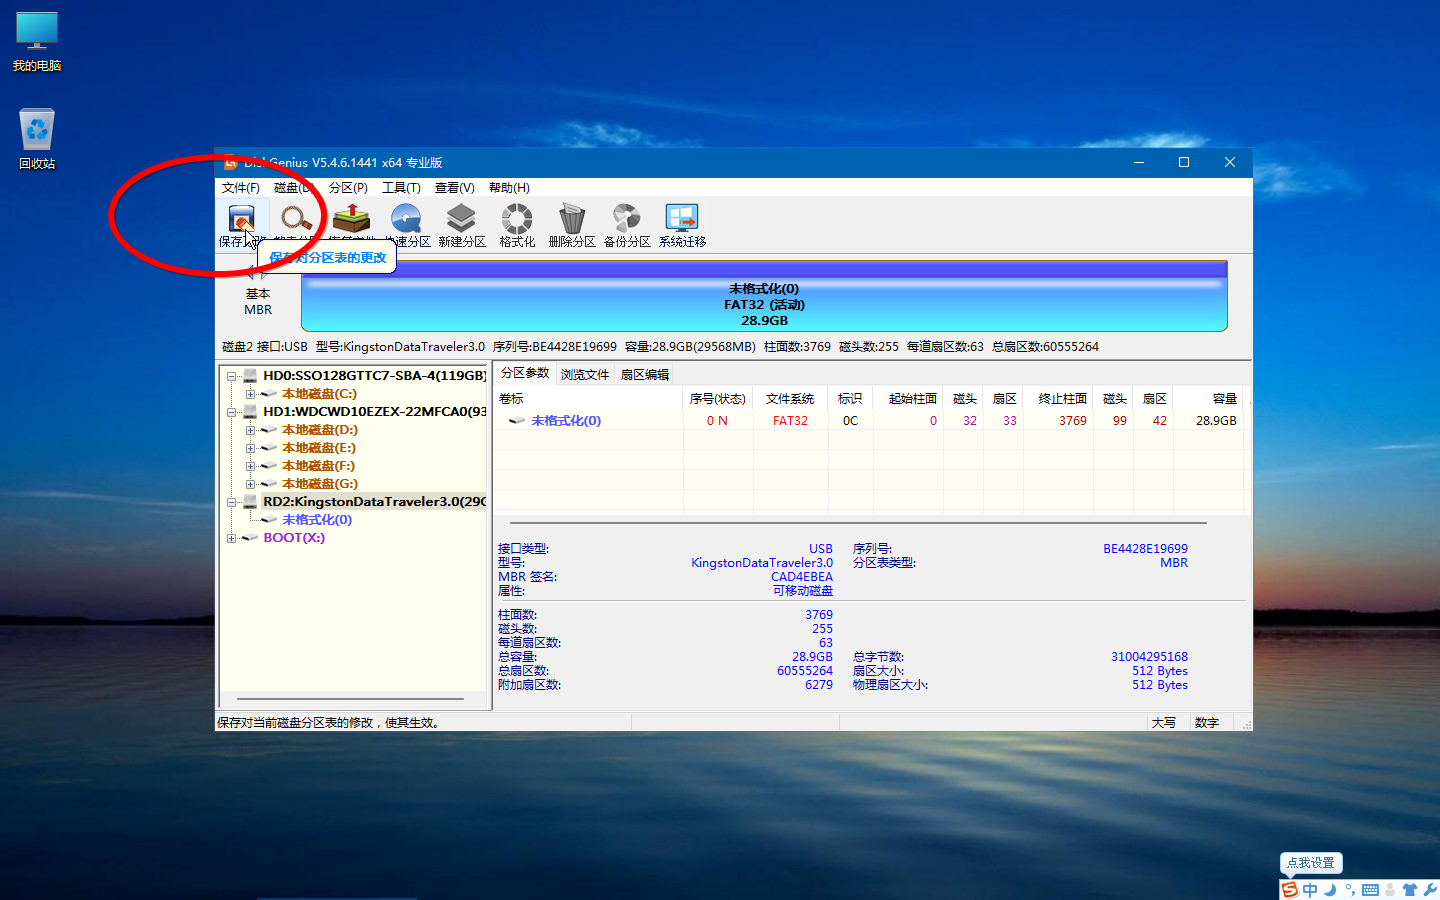Open the 文件(F) menu
Viewport: 1440px width, 900px height.
241,188
